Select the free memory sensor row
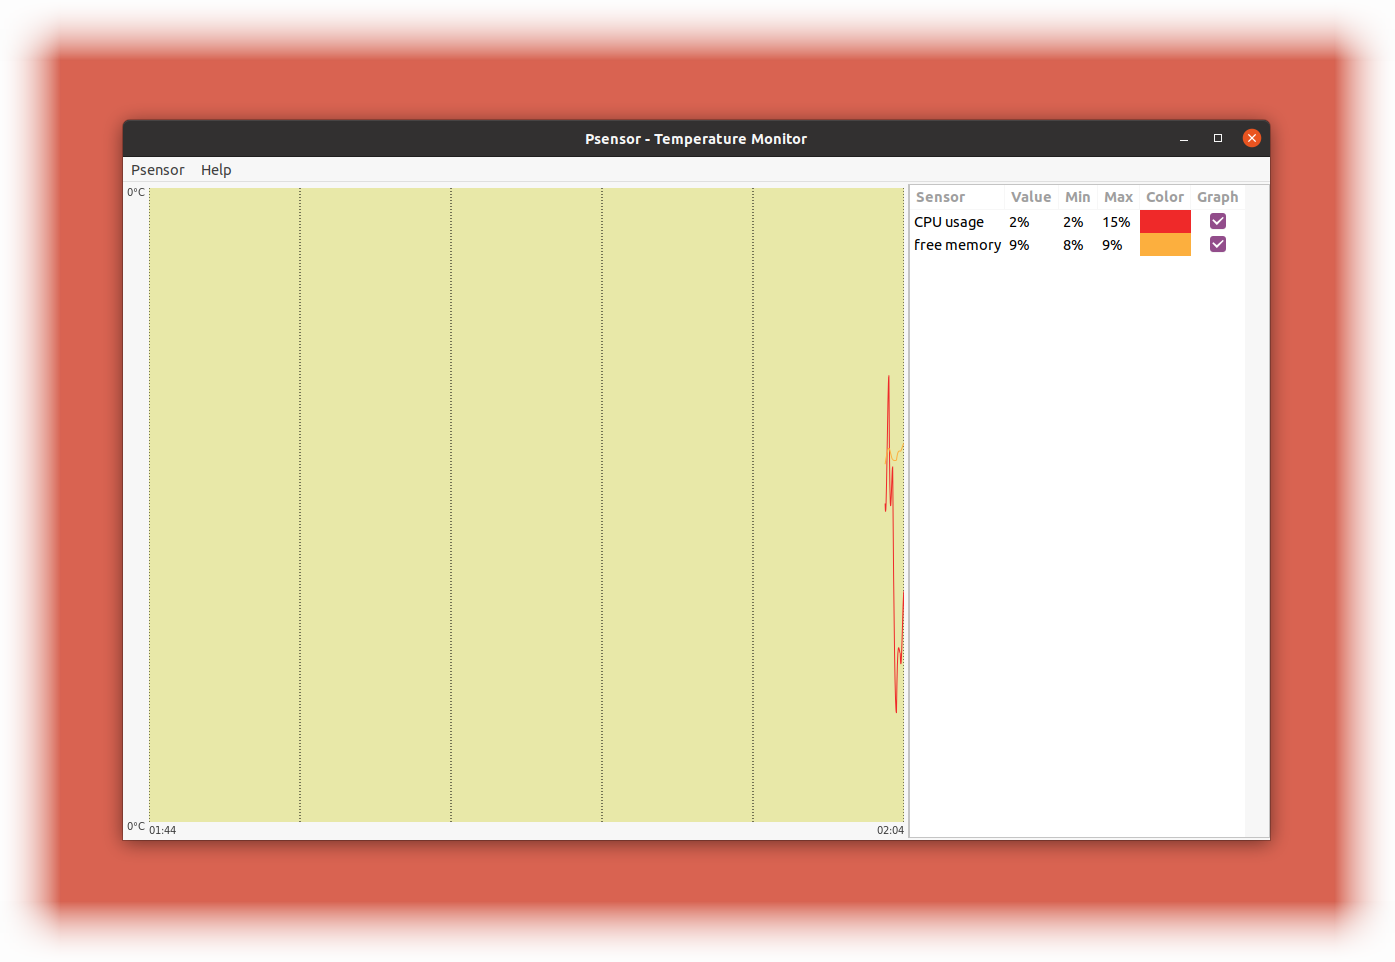Image resolution: width=1395 pixels, height=962 pixels. click(x=1077, y=245)
